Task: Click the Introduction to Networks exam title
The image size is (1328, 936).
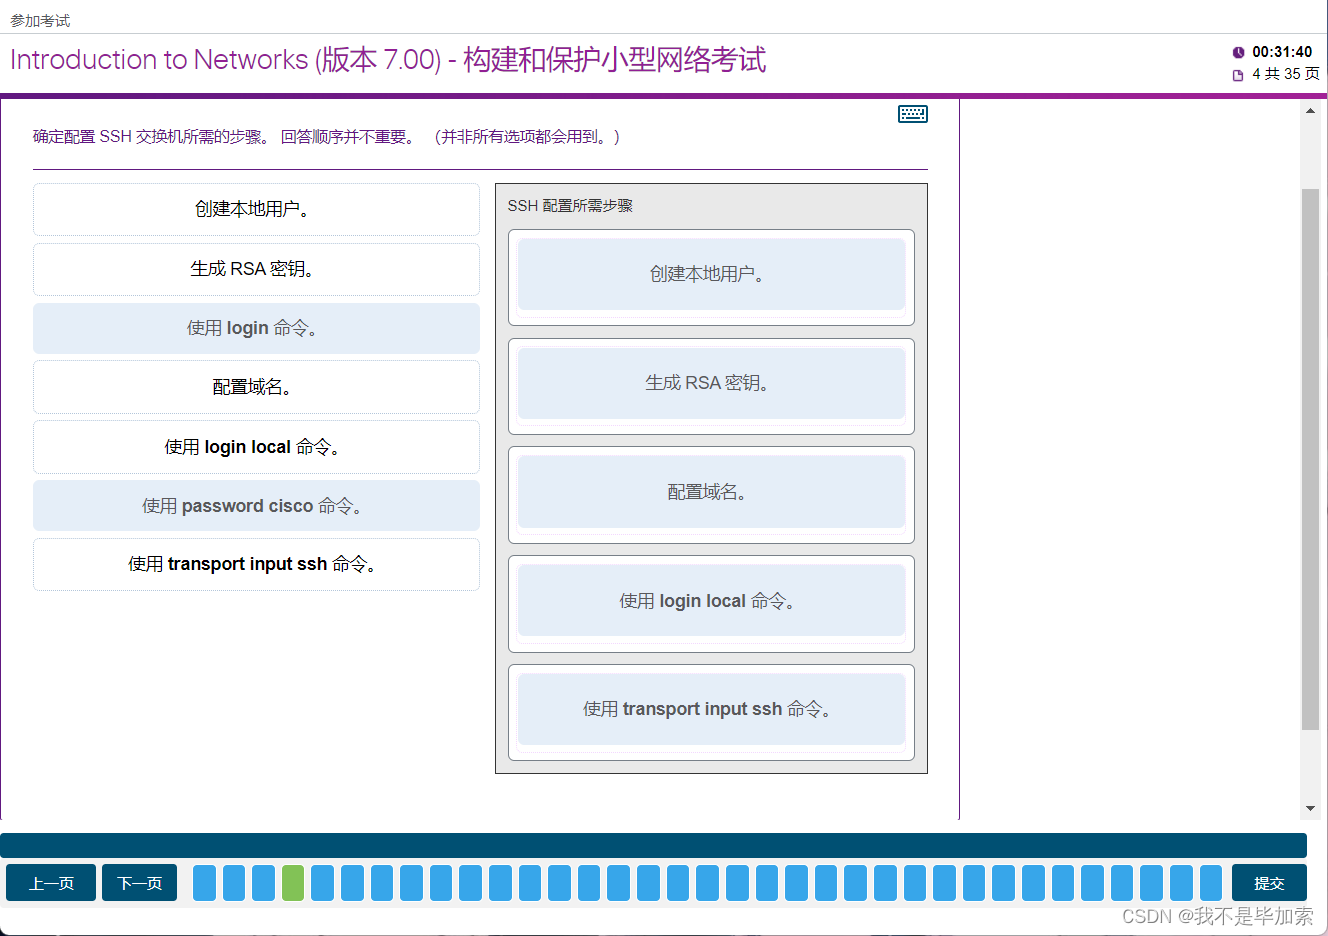Action: (388, 60)
